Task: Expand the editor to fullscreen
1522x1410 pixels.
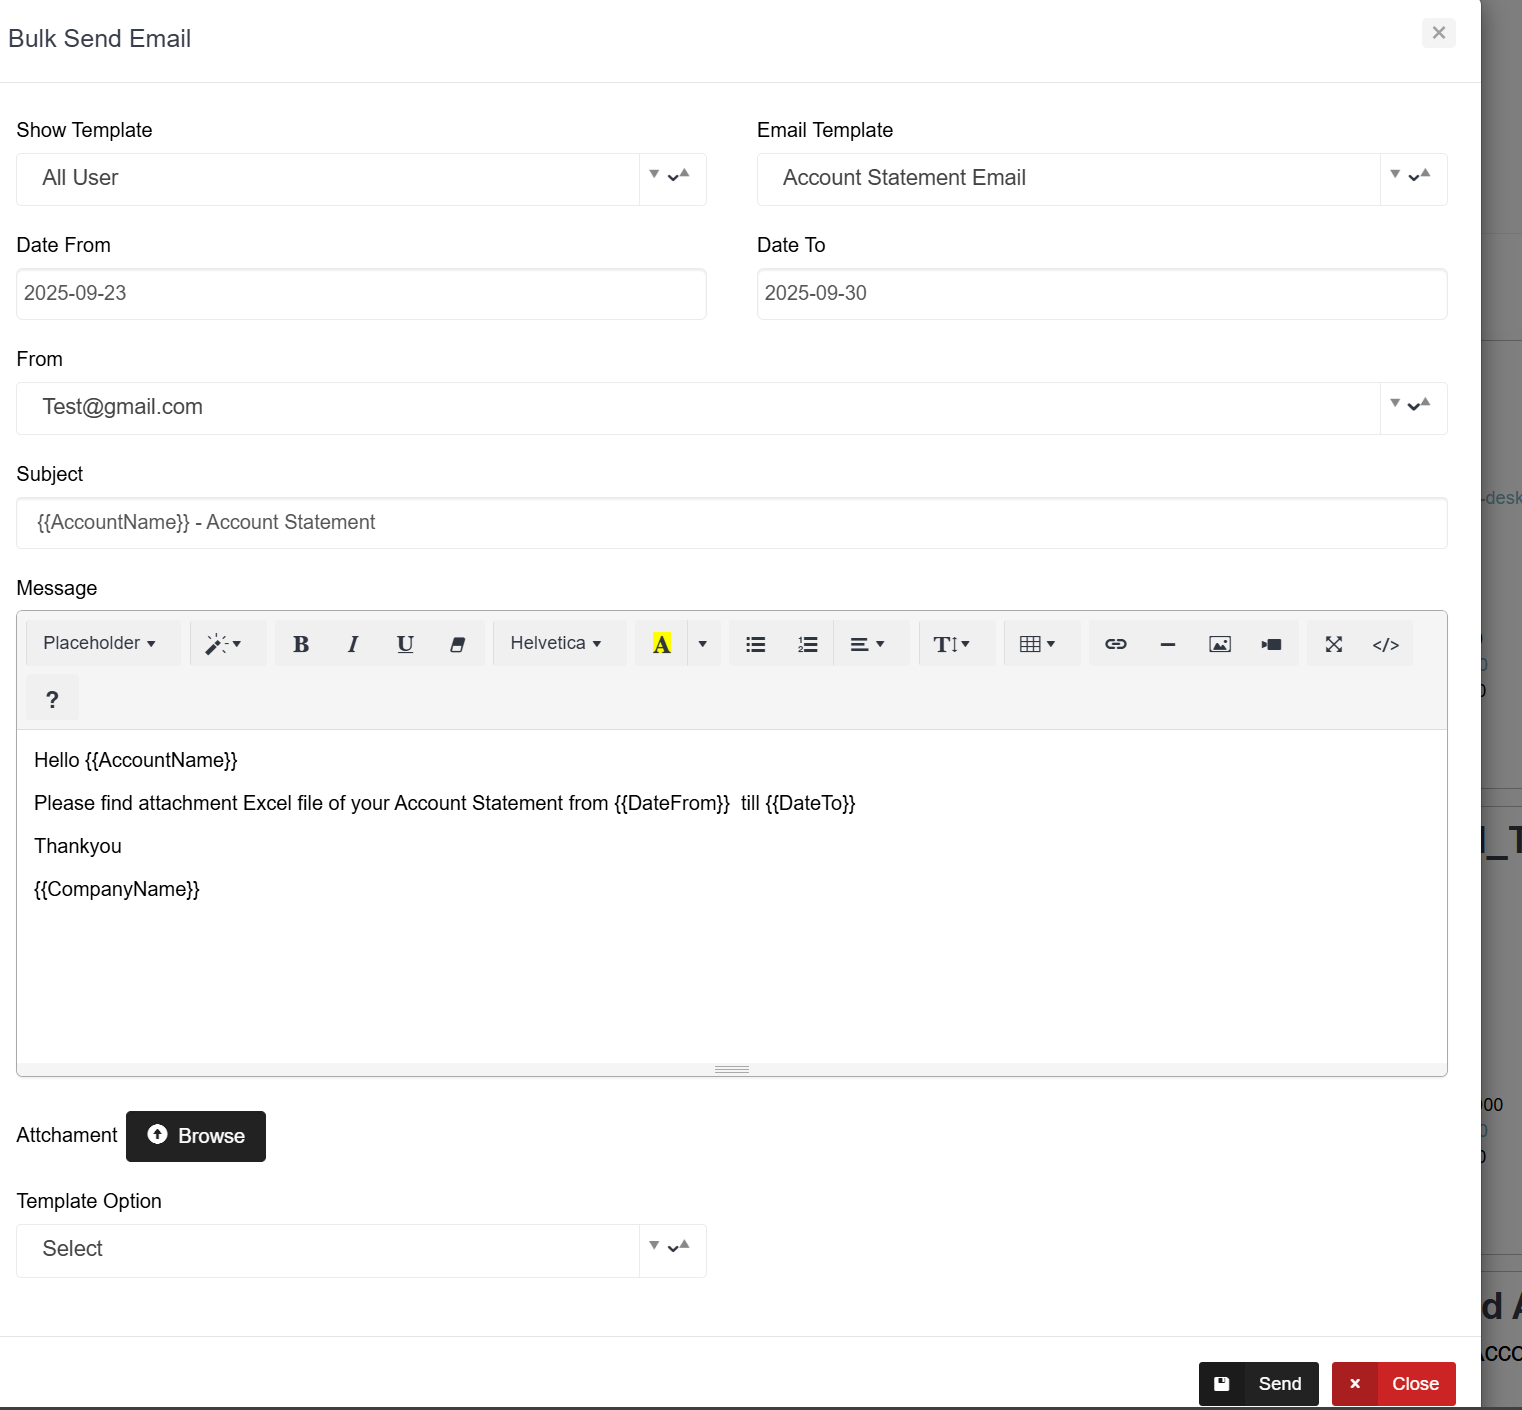Action: pyautogui.click(x=1333, y=644)
